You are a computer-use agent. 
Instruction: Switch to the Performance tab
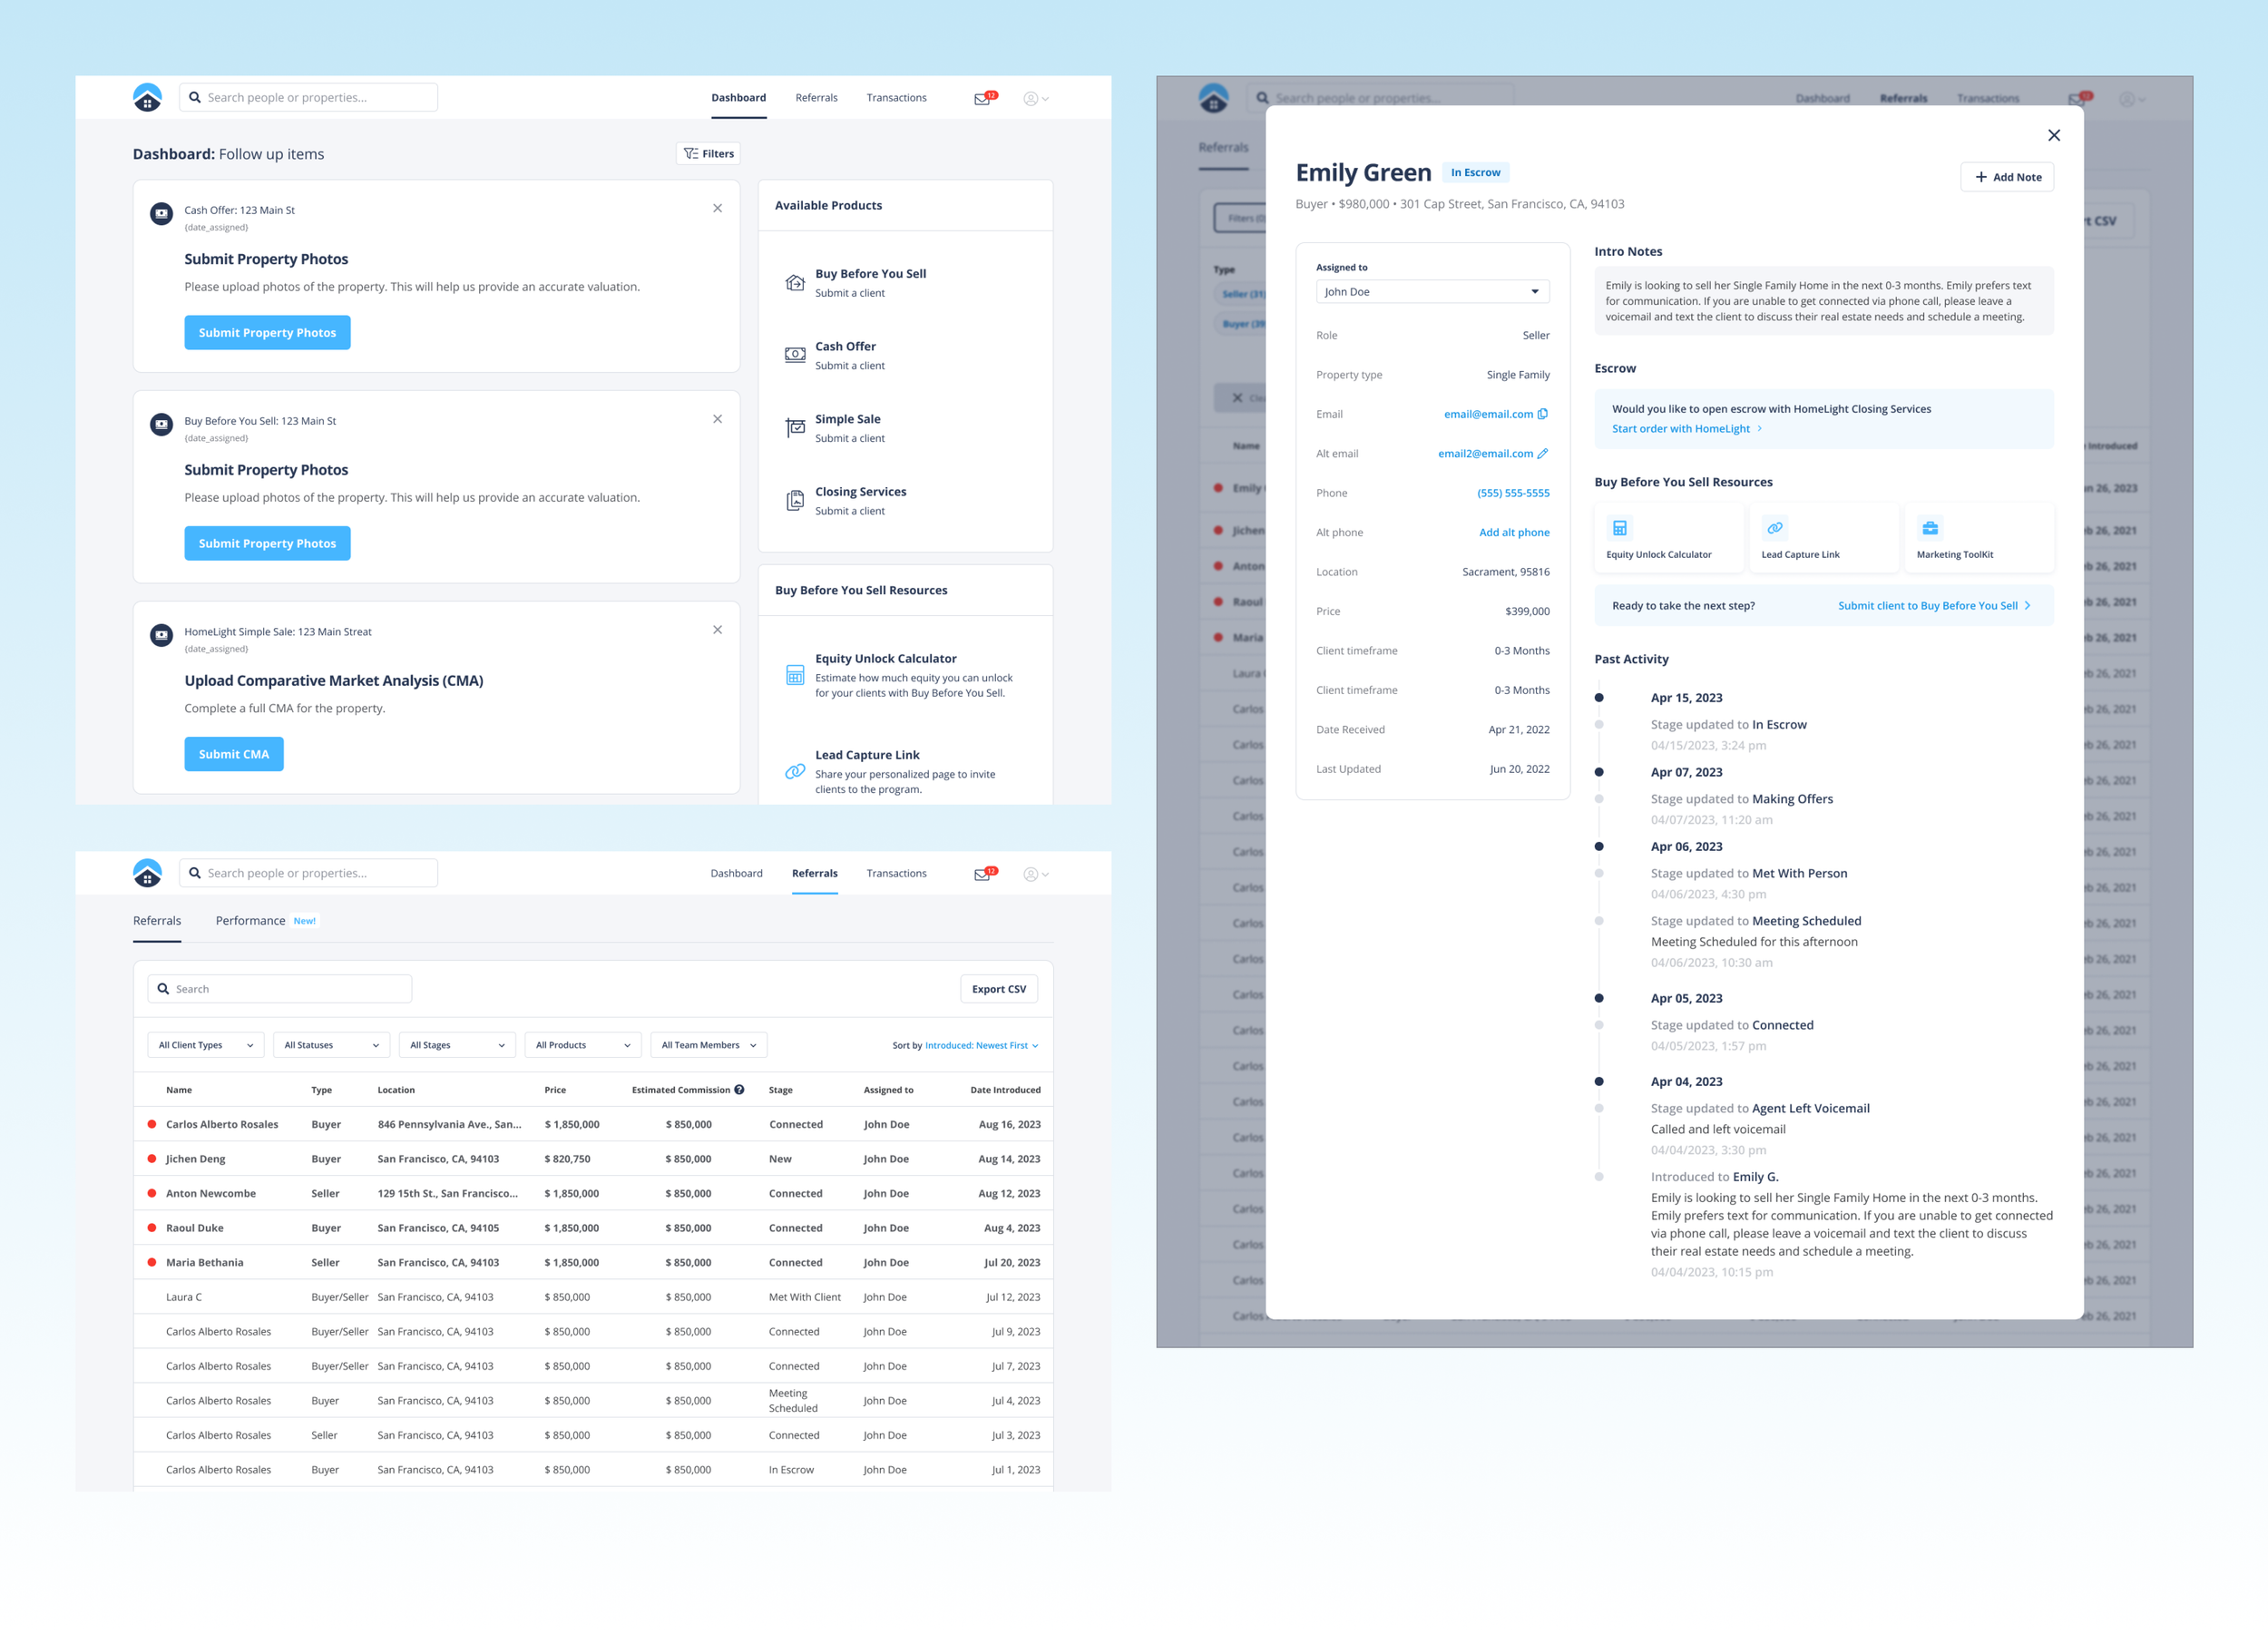pyautogui.click(x=251, y=921)
